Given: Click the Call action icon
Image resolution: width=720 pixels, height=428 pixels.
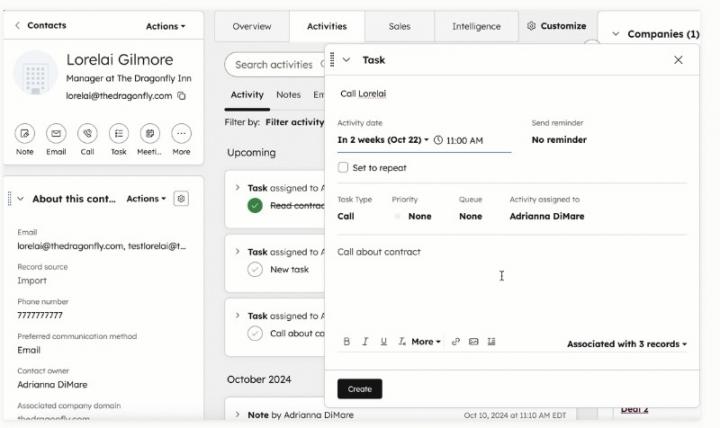Looking at the screenshot, I should [x=87, y=134].
